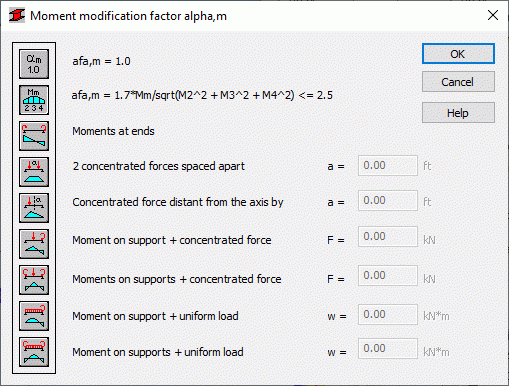The height and width of the screenshot is (386, 509).
Task: Close the Moment modification factor dialog
Action: pyautogui.click(x=493, y=15)
